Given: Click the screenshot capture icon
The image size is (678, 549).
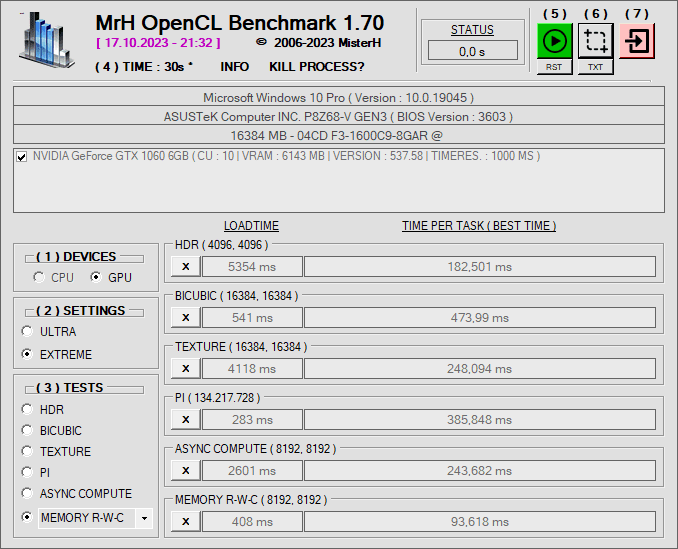Looking at the screenshot, I should [595, 41].
